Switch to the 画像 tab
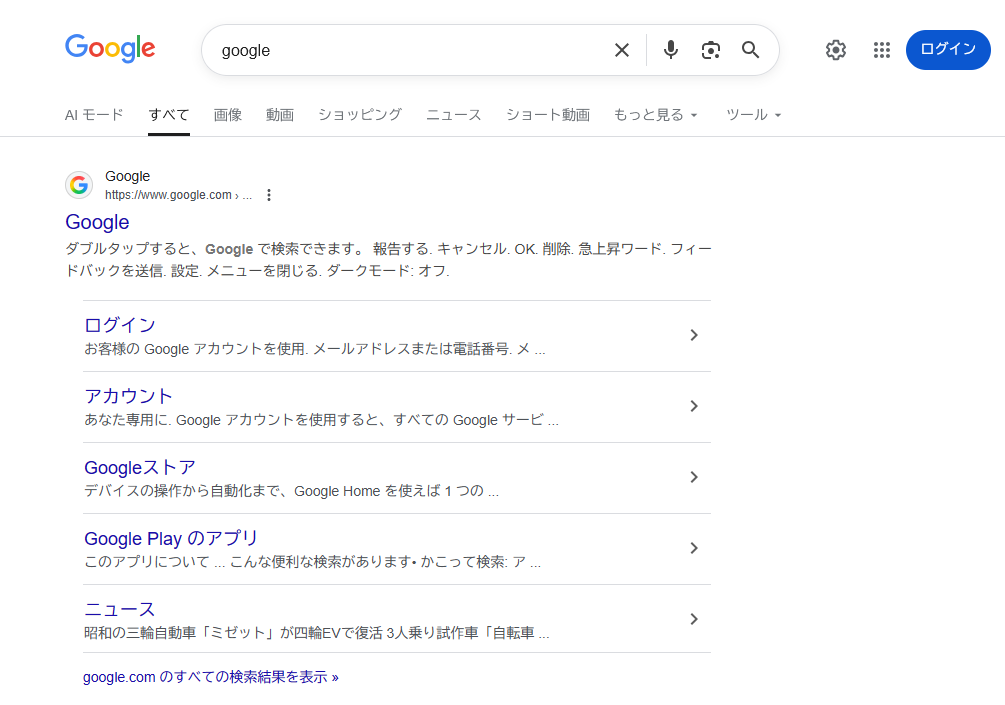This screenshot has height=705, width=1005. (x=228, y=115)
